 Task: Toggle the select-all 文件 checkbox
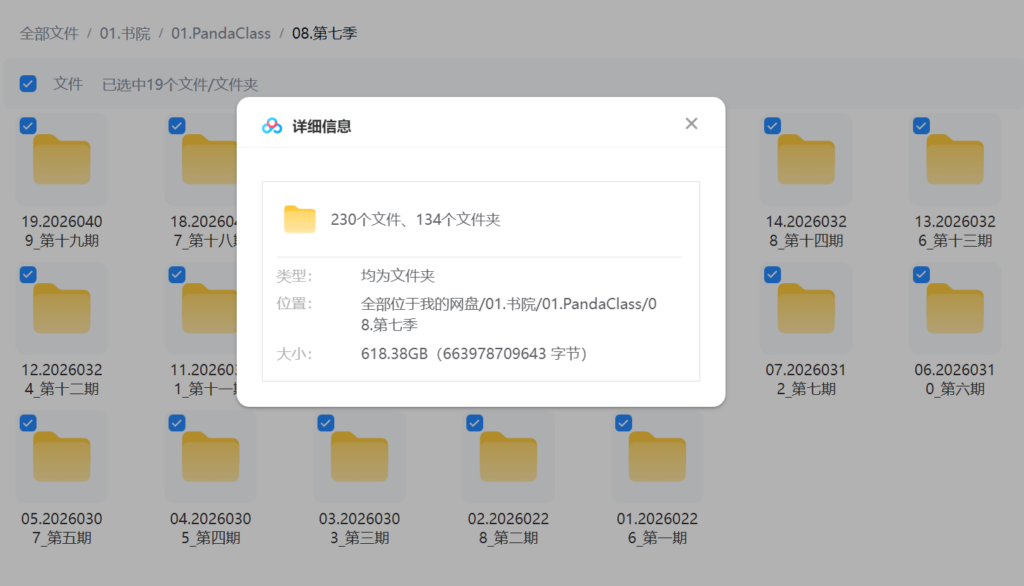pos(28,84)
